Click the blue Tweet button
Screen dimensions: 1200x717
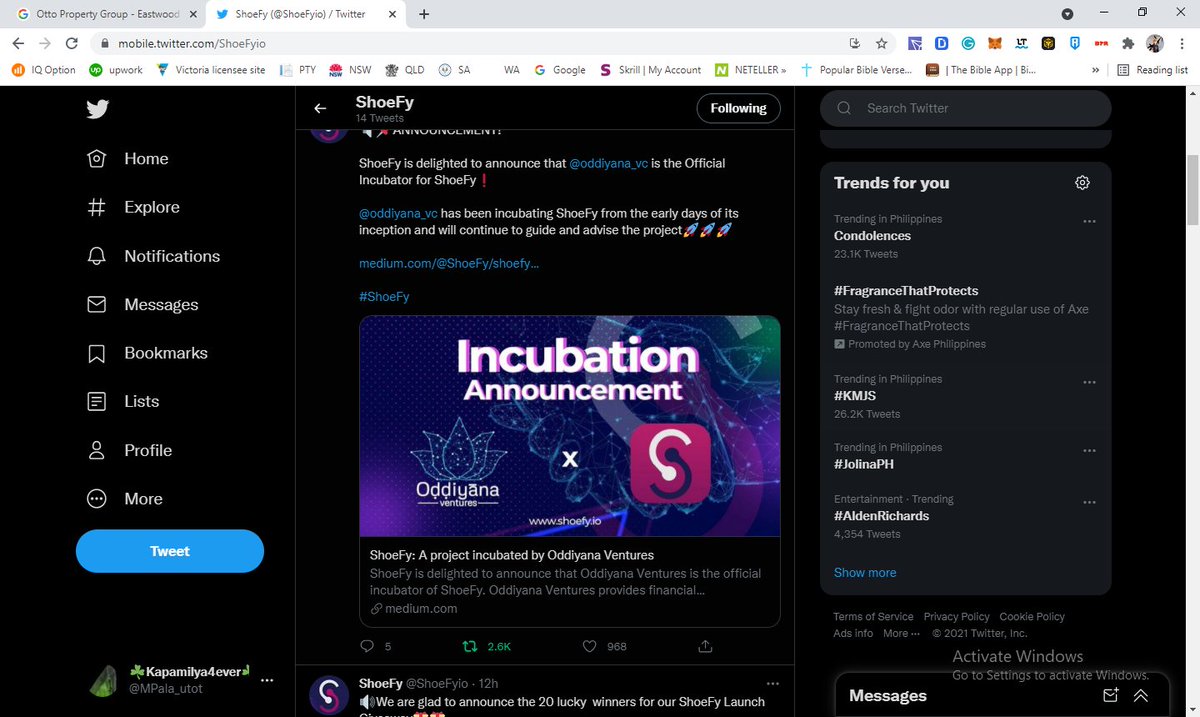170,551
